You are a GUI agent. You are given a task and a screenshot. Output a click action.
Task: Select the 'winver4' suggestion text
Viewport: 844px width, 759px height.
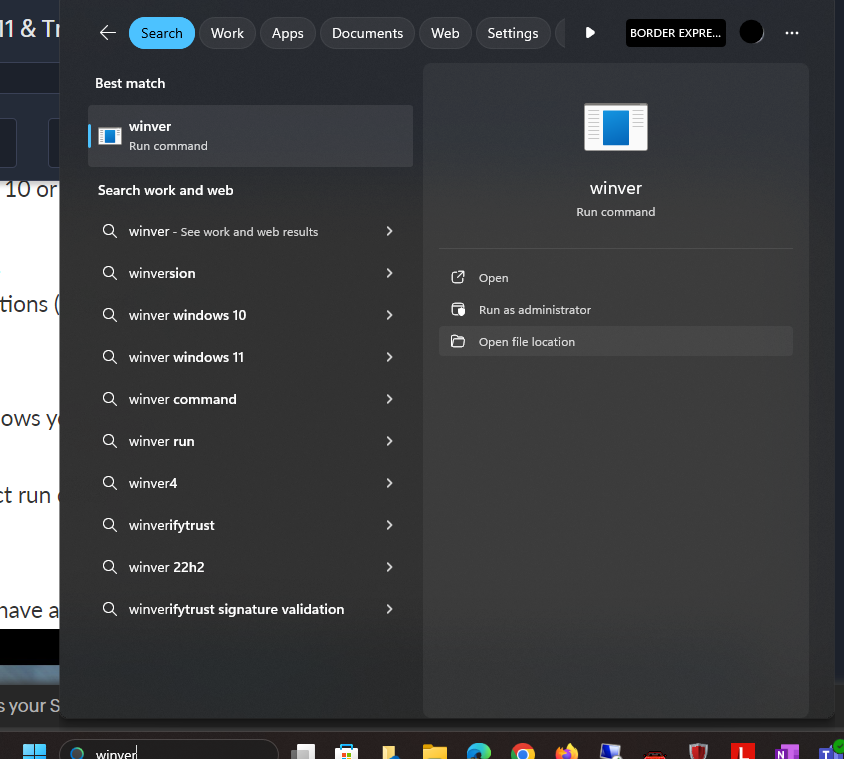coord(153,483)
